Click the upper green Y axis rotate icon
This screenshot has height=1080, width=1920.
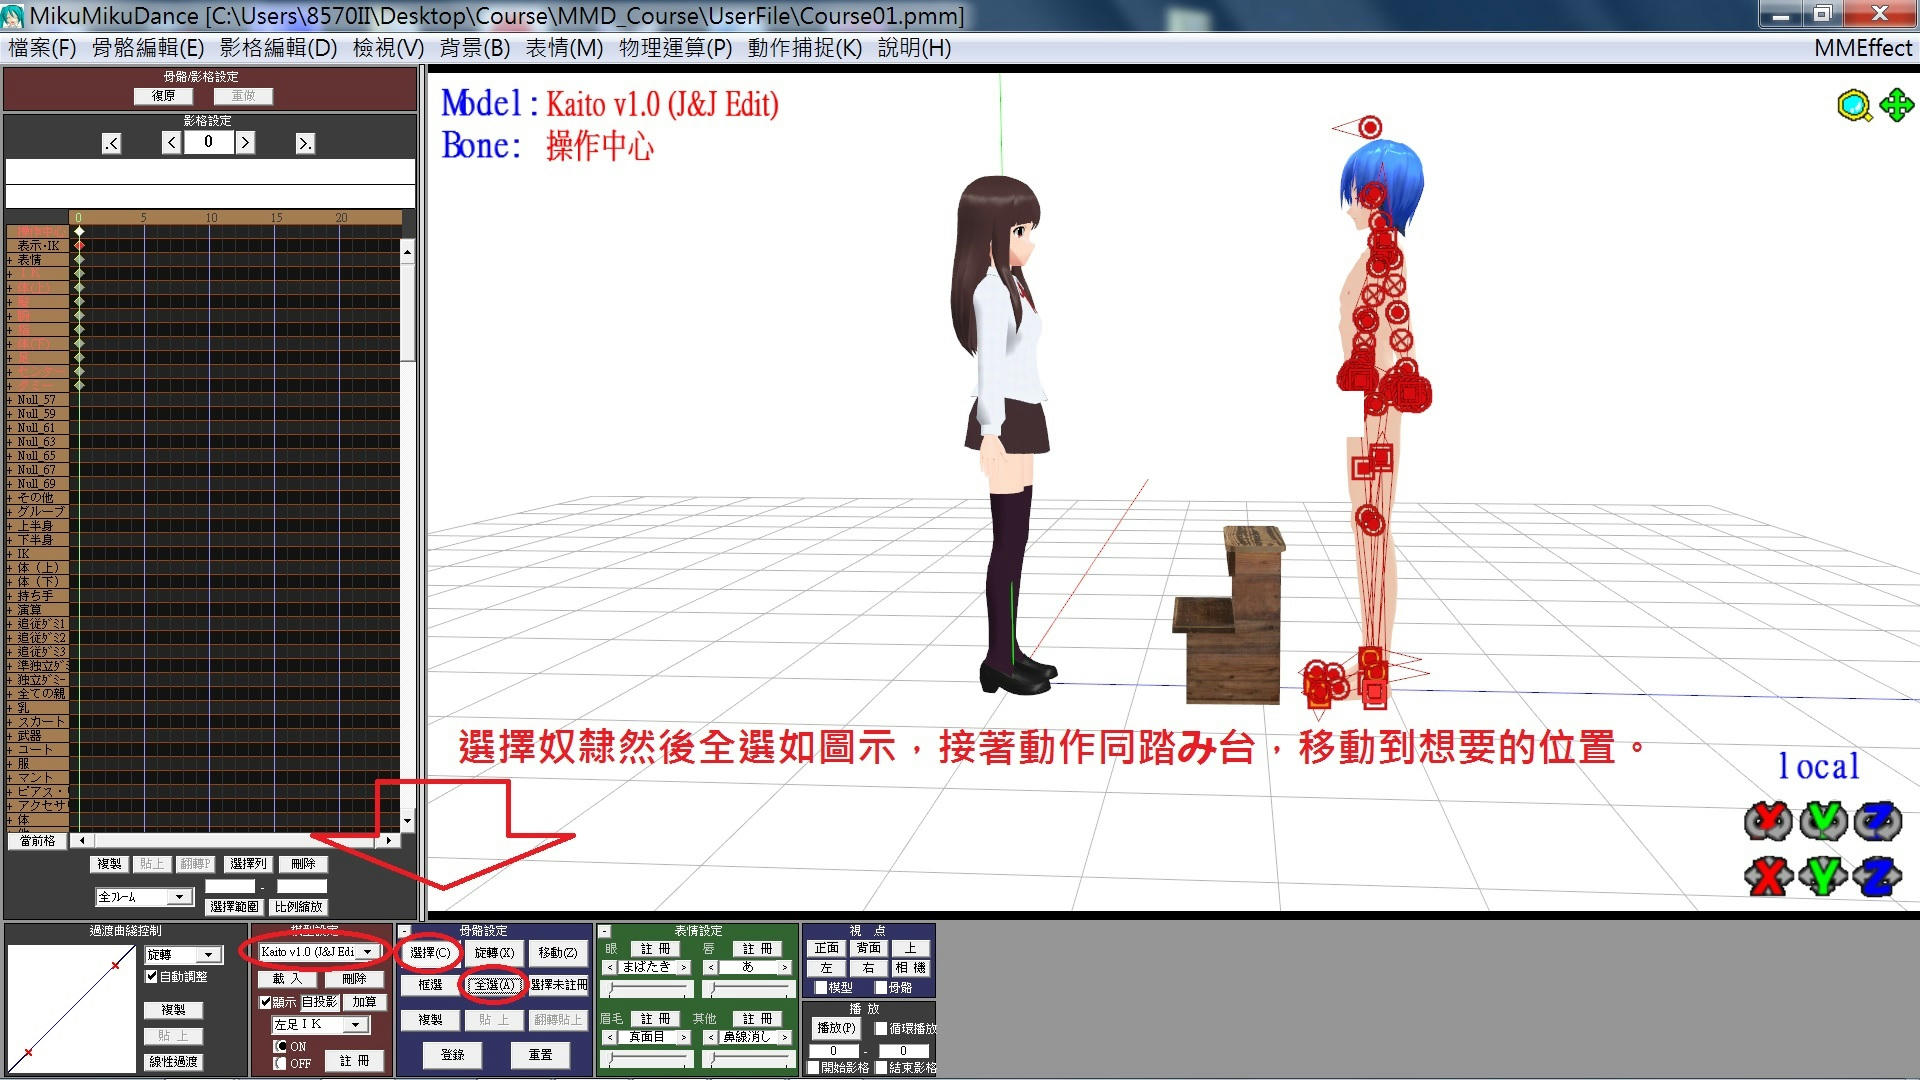click(x=1823, y=821)
